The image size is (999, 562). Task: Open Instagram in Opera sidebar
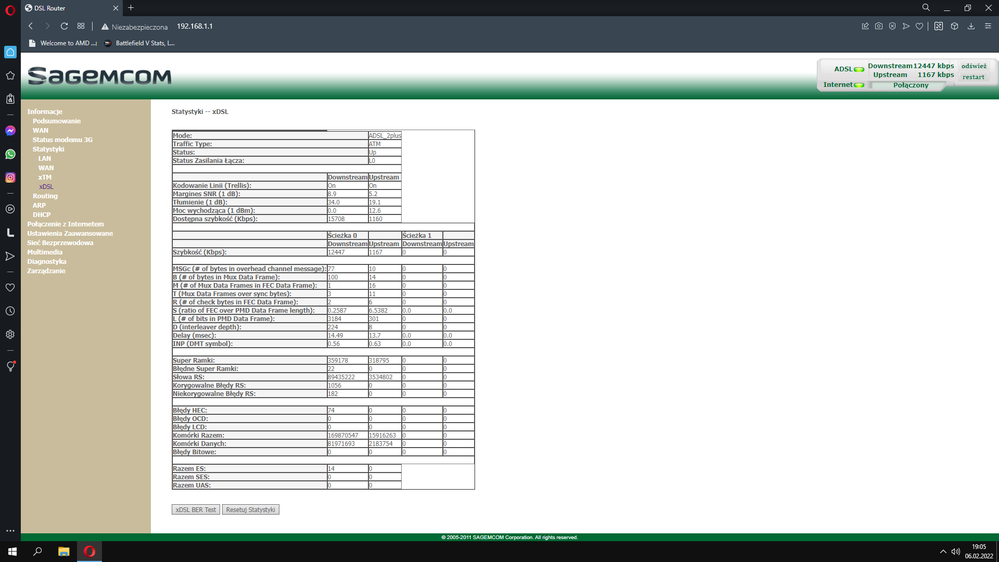(x=10, y=178)
